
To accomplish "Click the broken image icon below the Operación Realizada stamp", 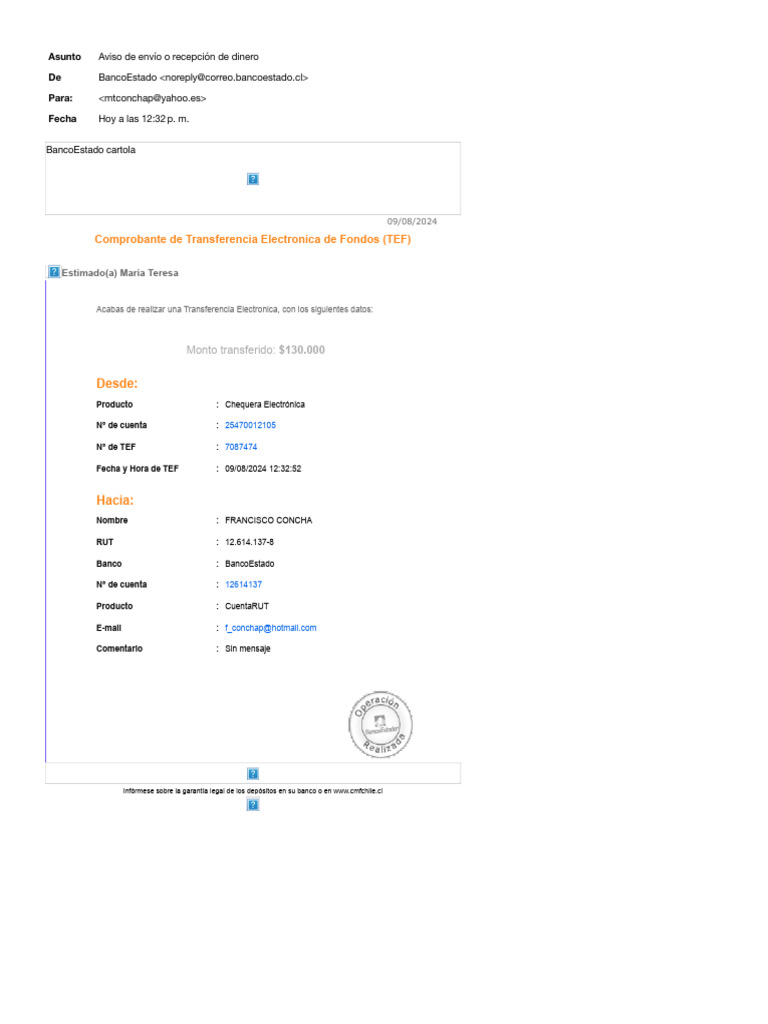I will point(253,774).
